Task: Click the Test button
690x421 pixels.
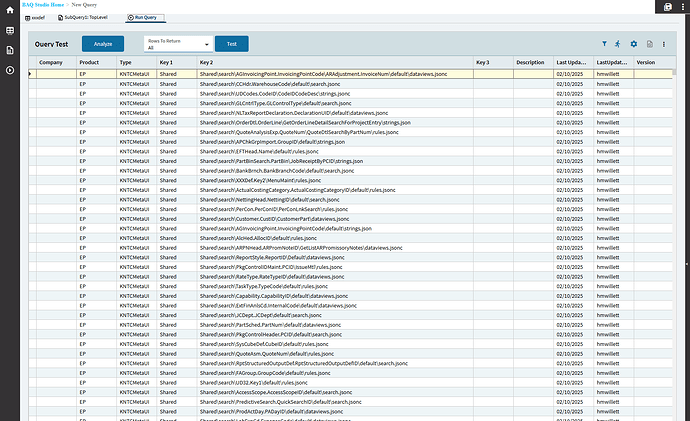Action: 232,44
